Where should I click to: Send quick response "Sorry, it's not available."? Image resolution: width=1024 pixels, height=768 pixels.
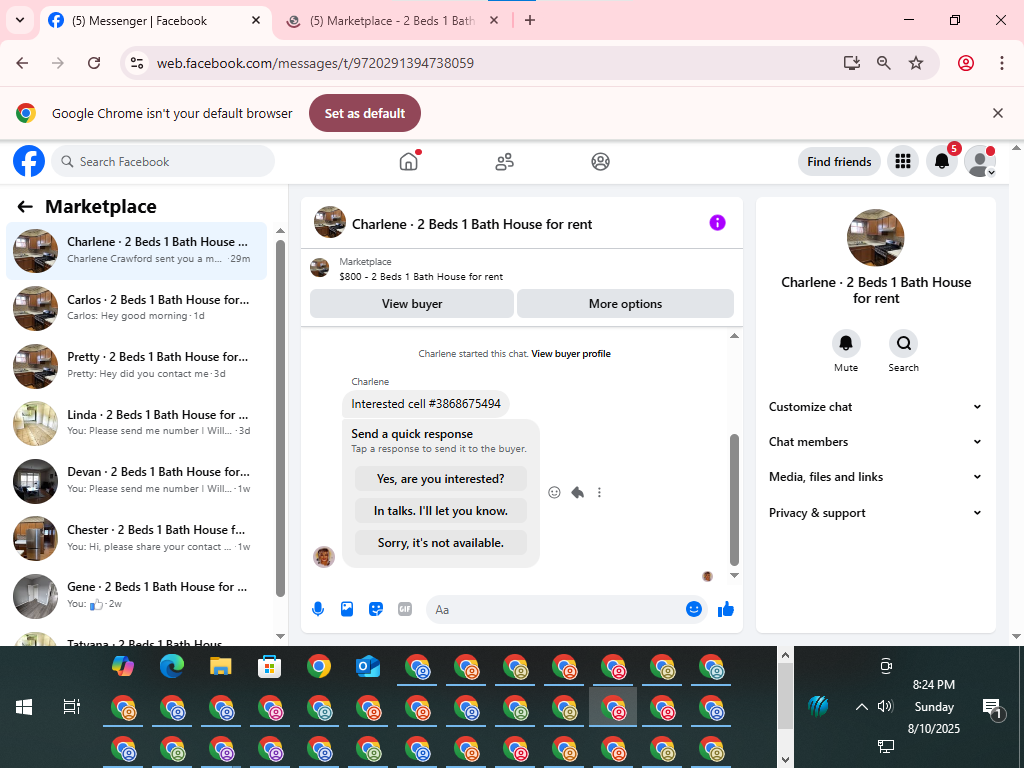441,543
